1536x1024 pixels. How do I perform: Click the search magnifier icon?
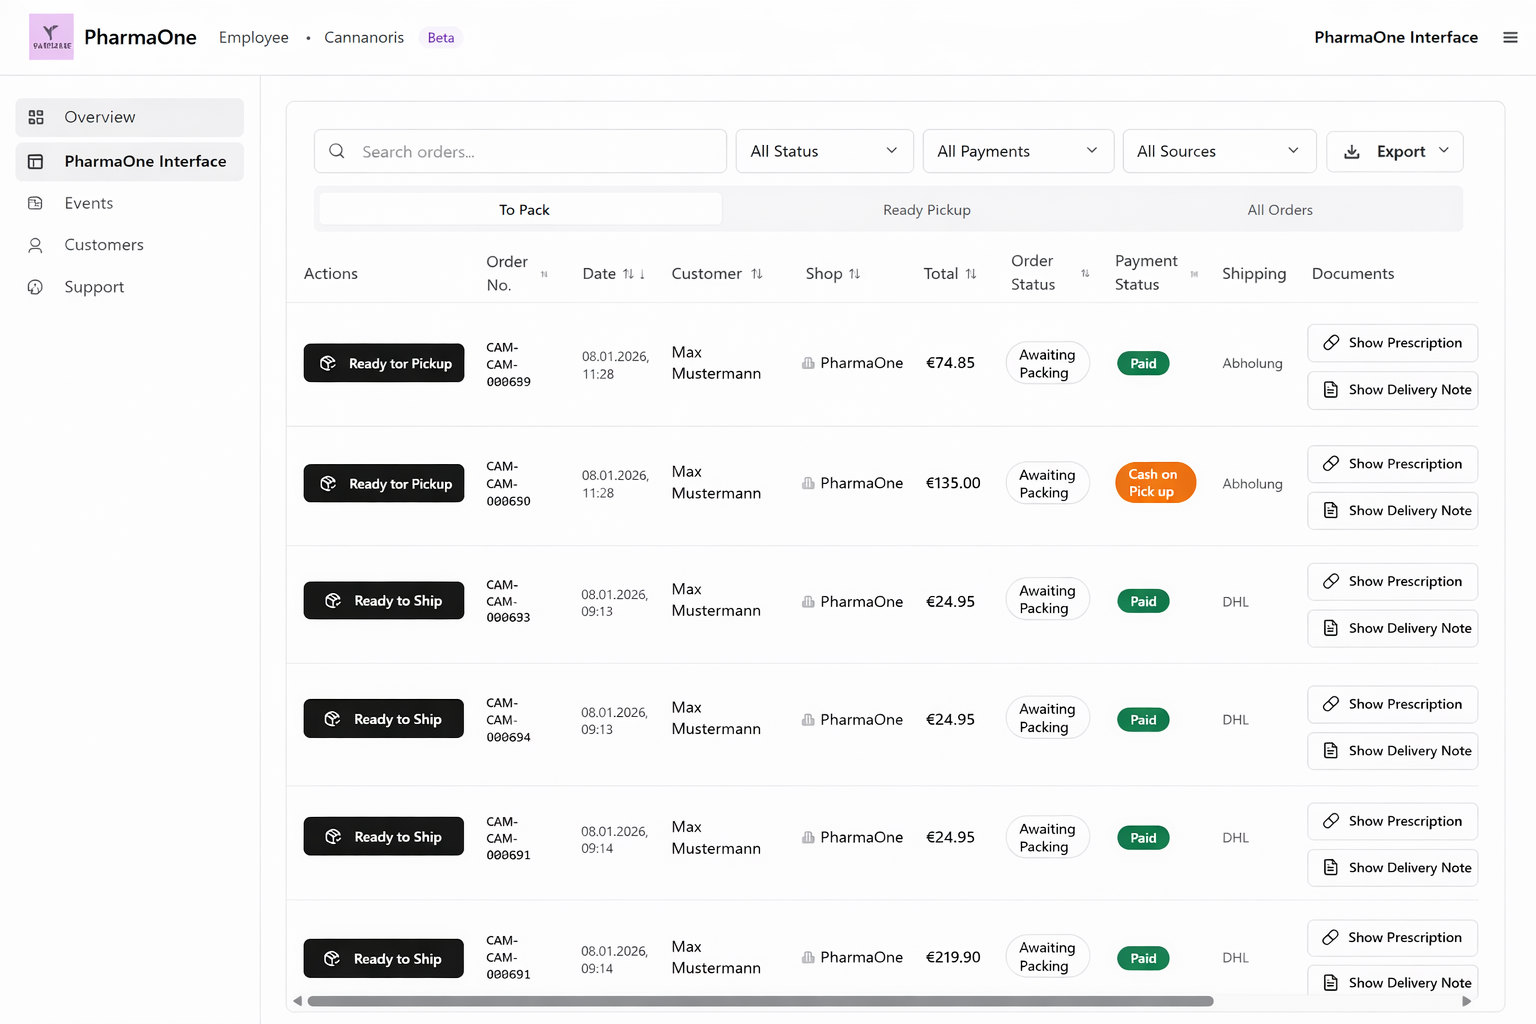pos(337,151)
